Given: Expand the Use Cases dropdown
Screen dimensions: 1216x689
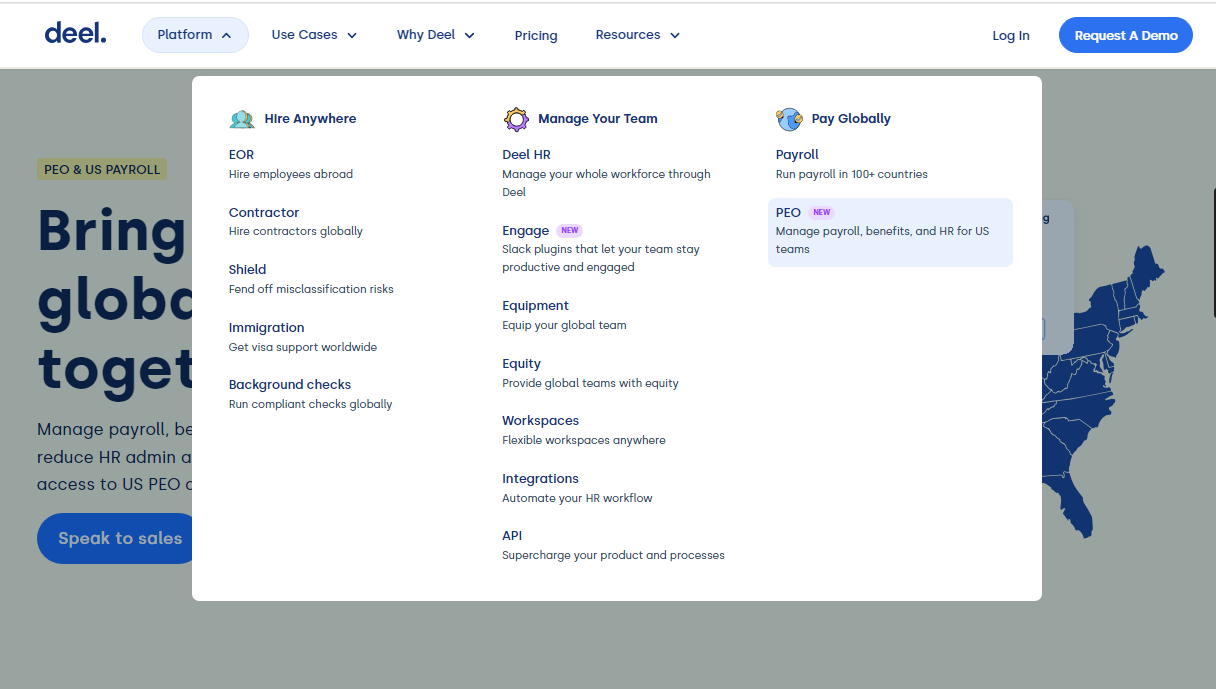Looking at the screenshot, I should (314, 34).
